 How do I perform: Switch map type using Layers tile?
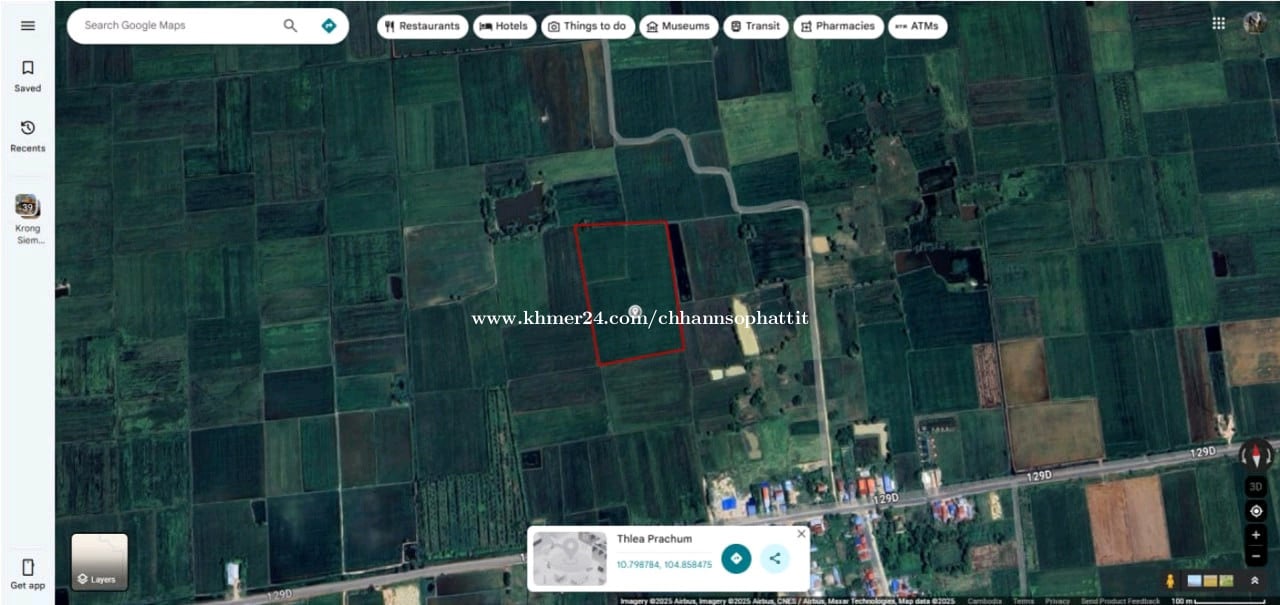(x=99, y=561)
